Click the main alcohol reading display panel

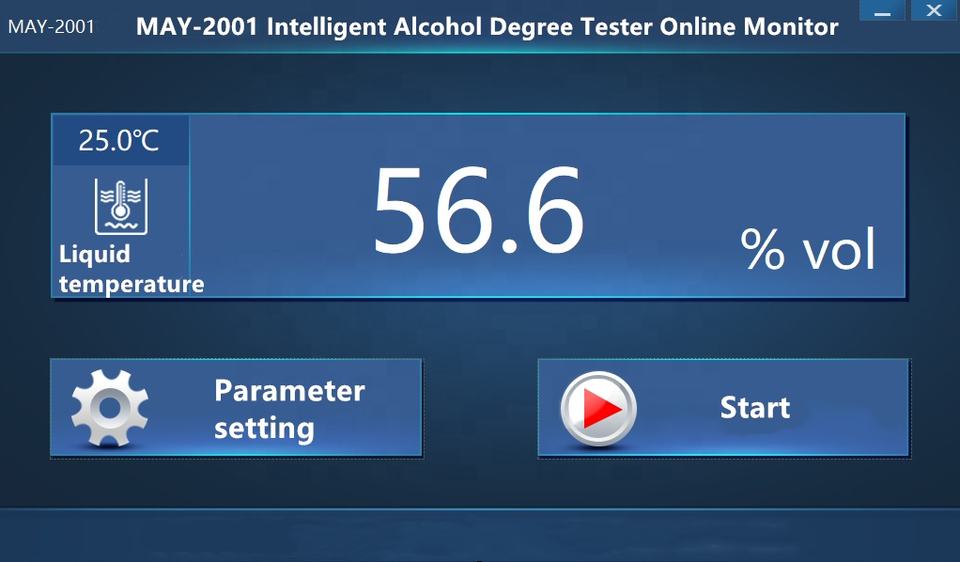point(478,206)
